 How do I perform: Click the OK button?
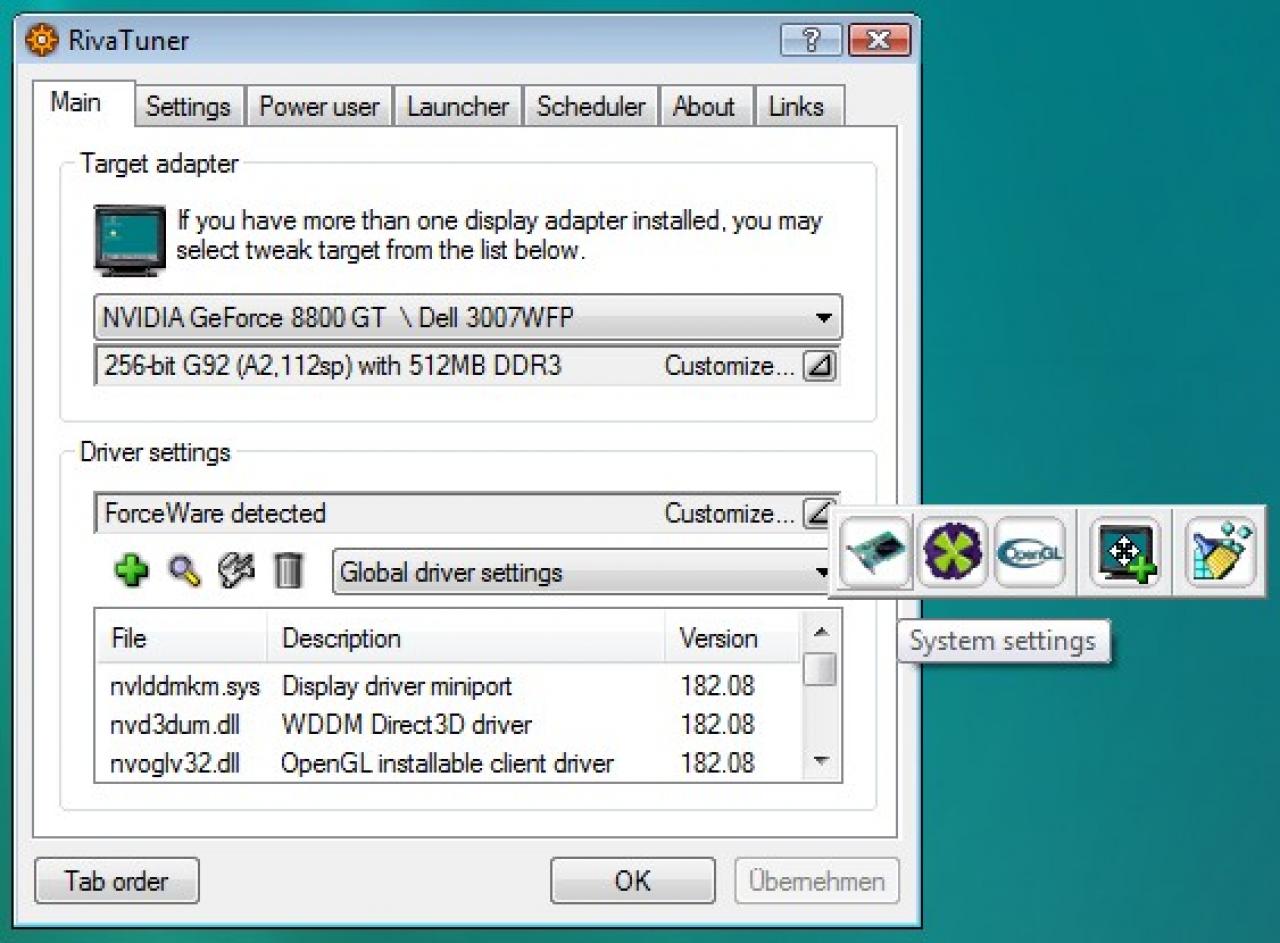[633, 880]
